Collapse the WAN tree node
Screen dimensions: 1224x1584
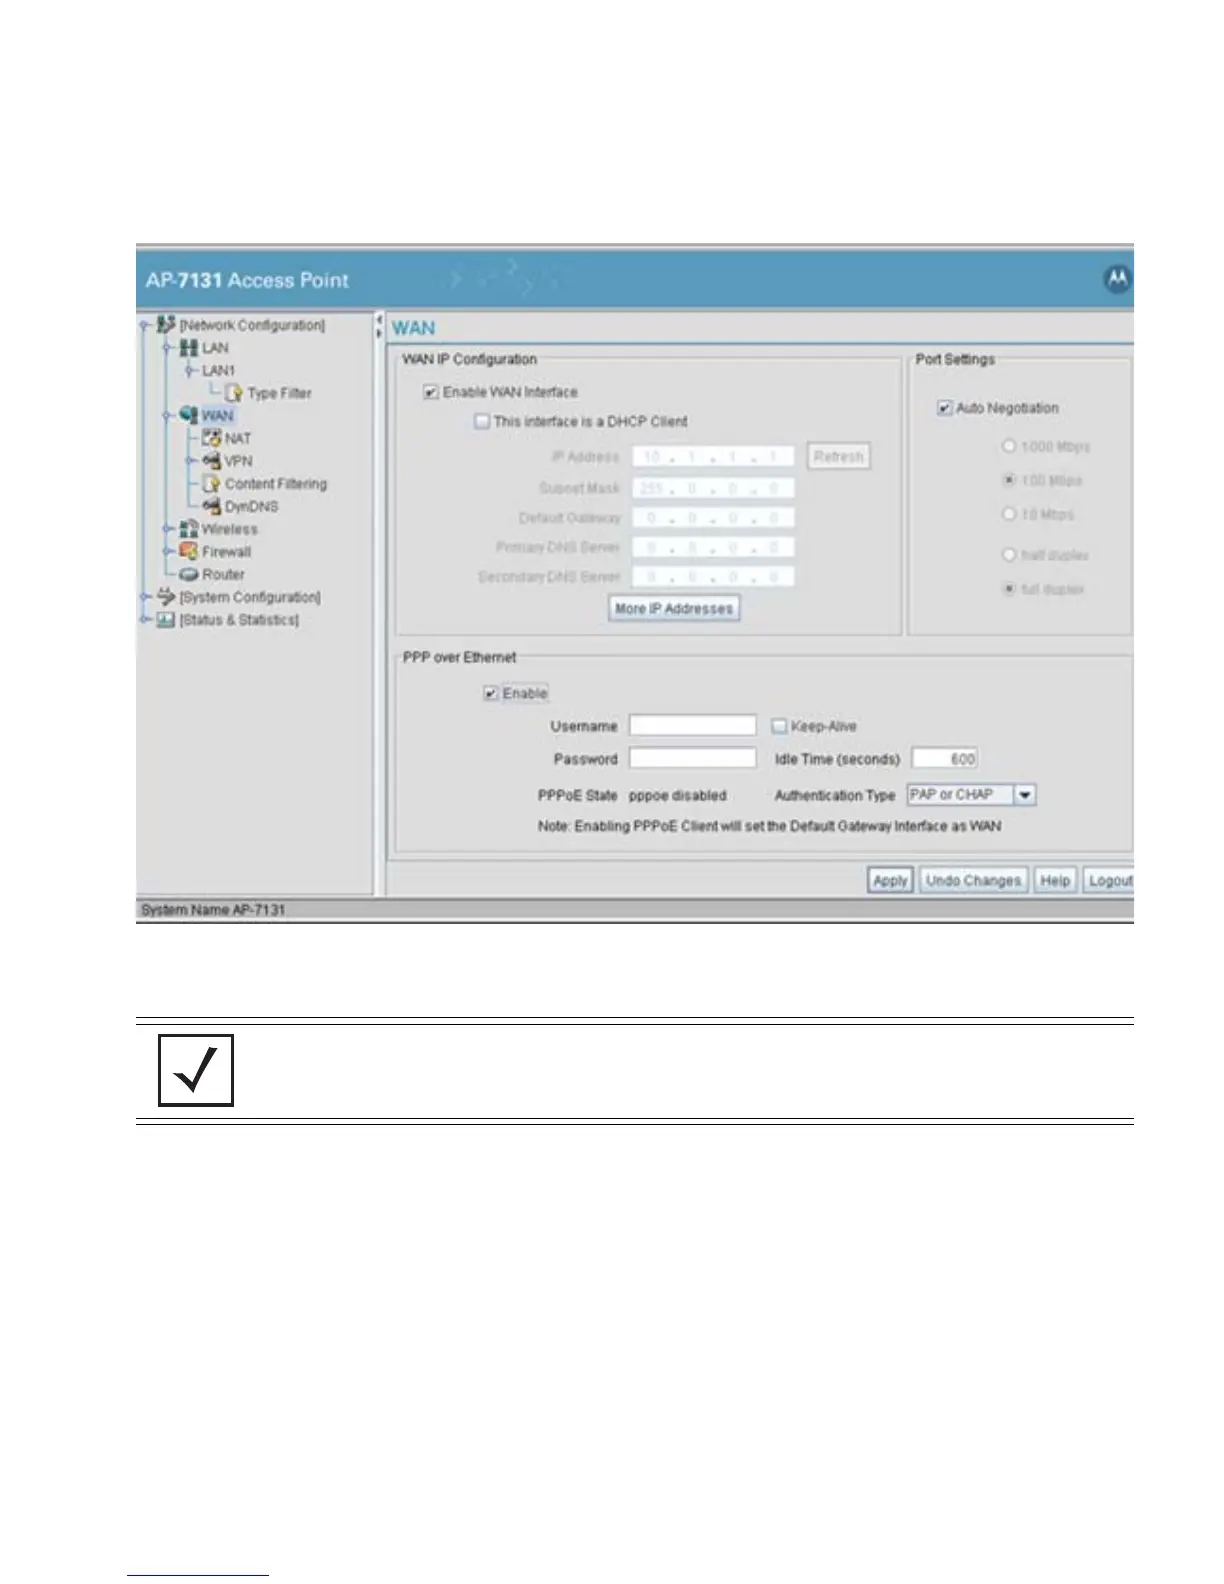(x=168, y=415)
